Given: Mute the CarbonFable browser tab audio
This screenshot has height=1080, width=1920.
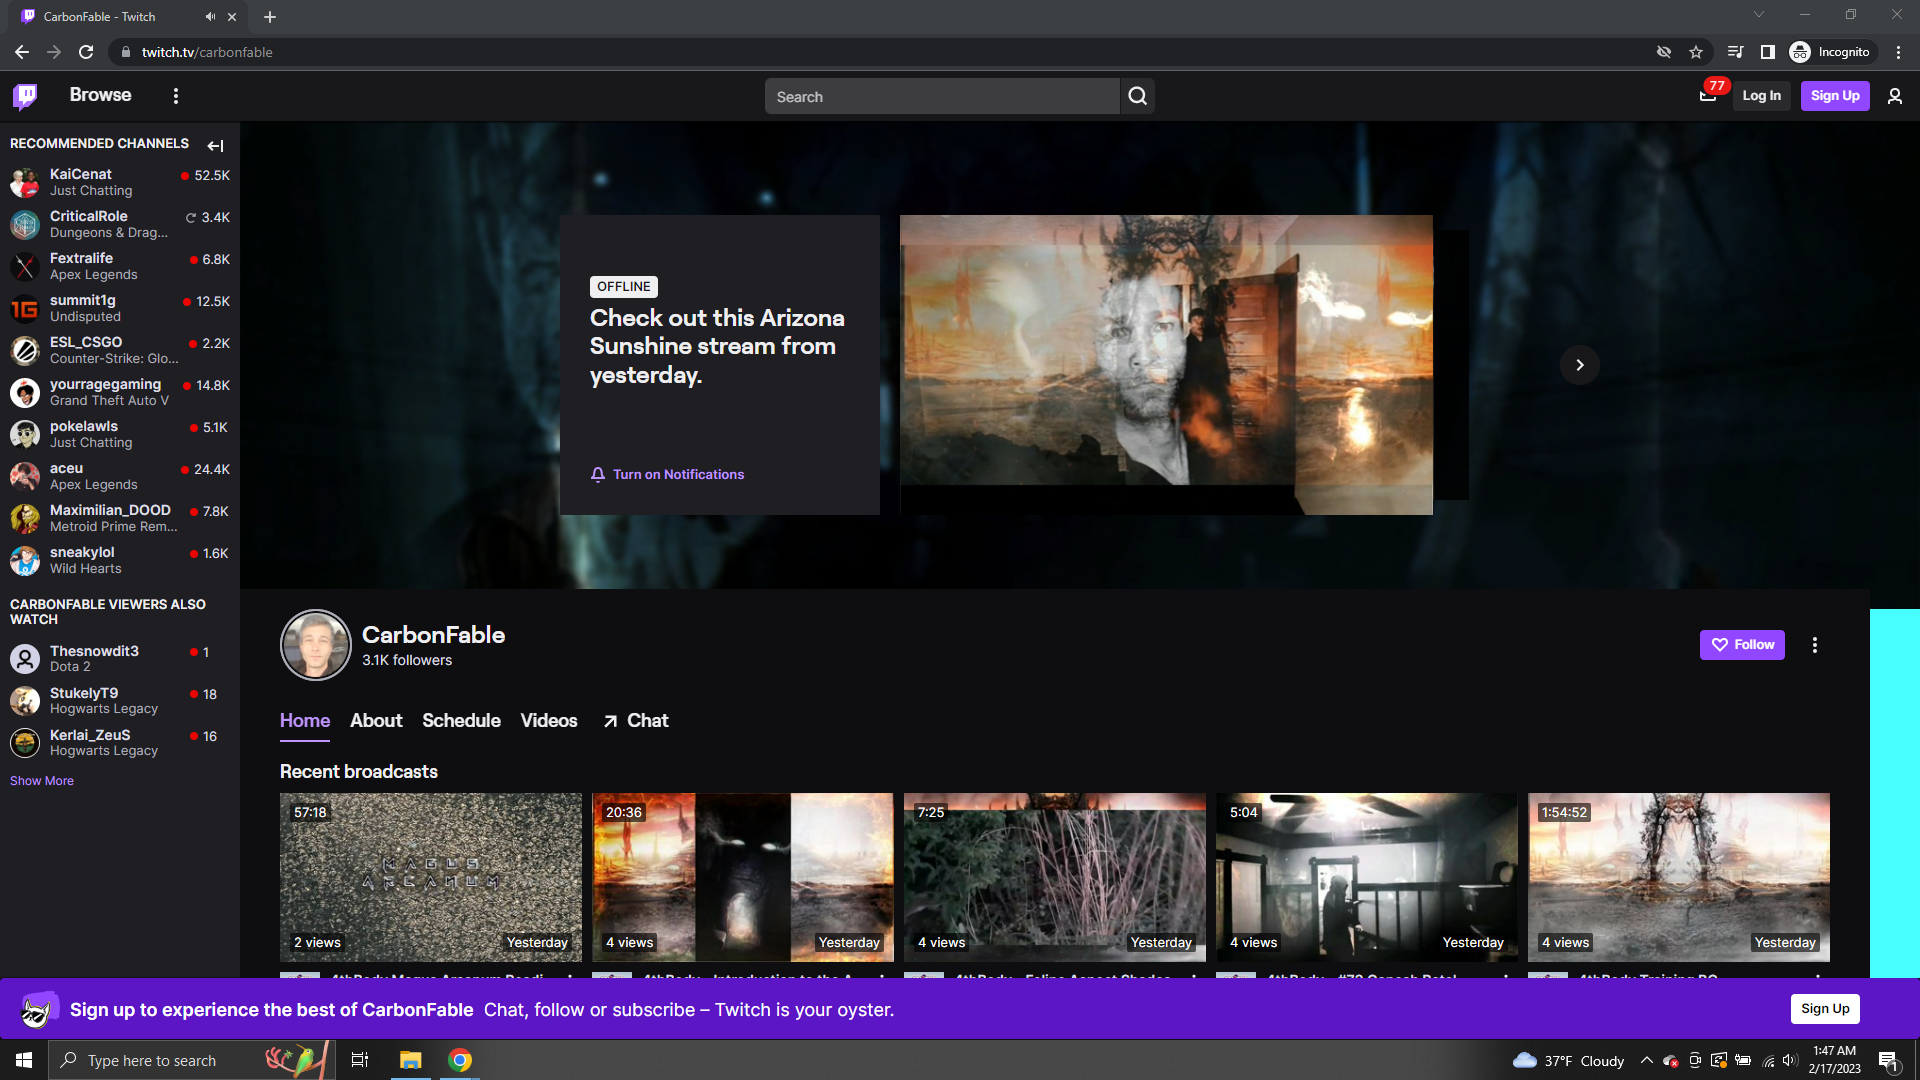Looking at the screenshot, I should [210, 17].
